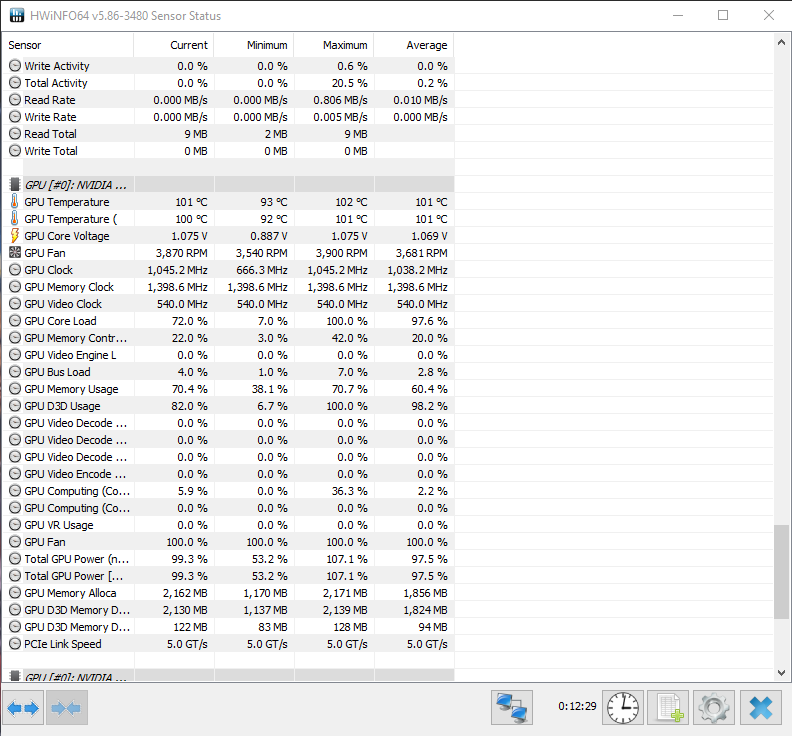792x736 pixels.
Task: Minimize the HWiNFO64 Sensor Status window
Action: 678,15
